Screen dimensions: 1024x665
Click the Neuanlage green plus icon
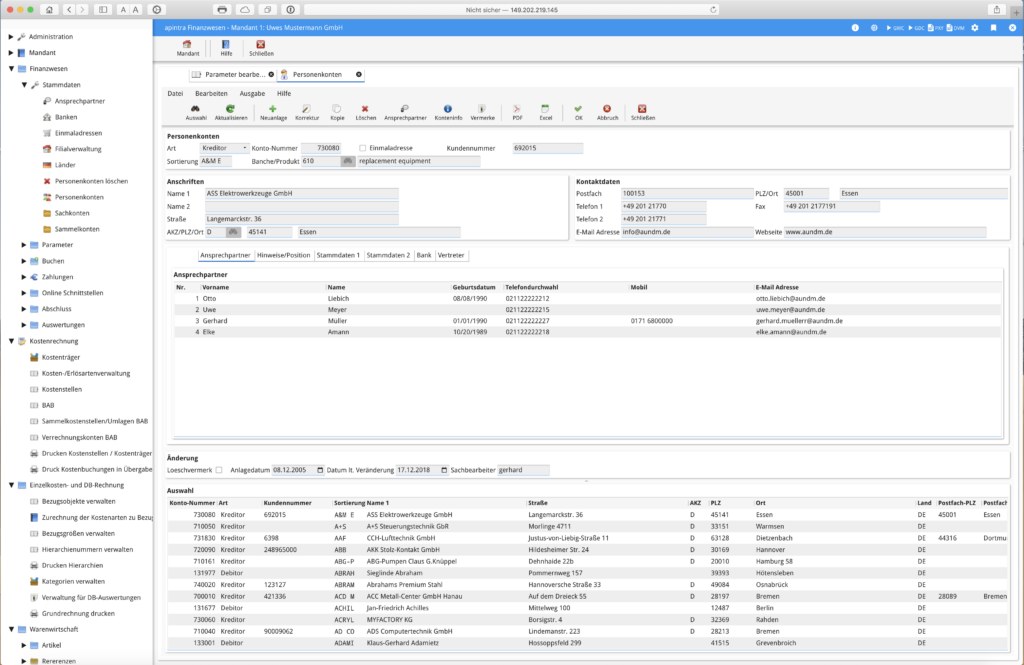[273, 109]
